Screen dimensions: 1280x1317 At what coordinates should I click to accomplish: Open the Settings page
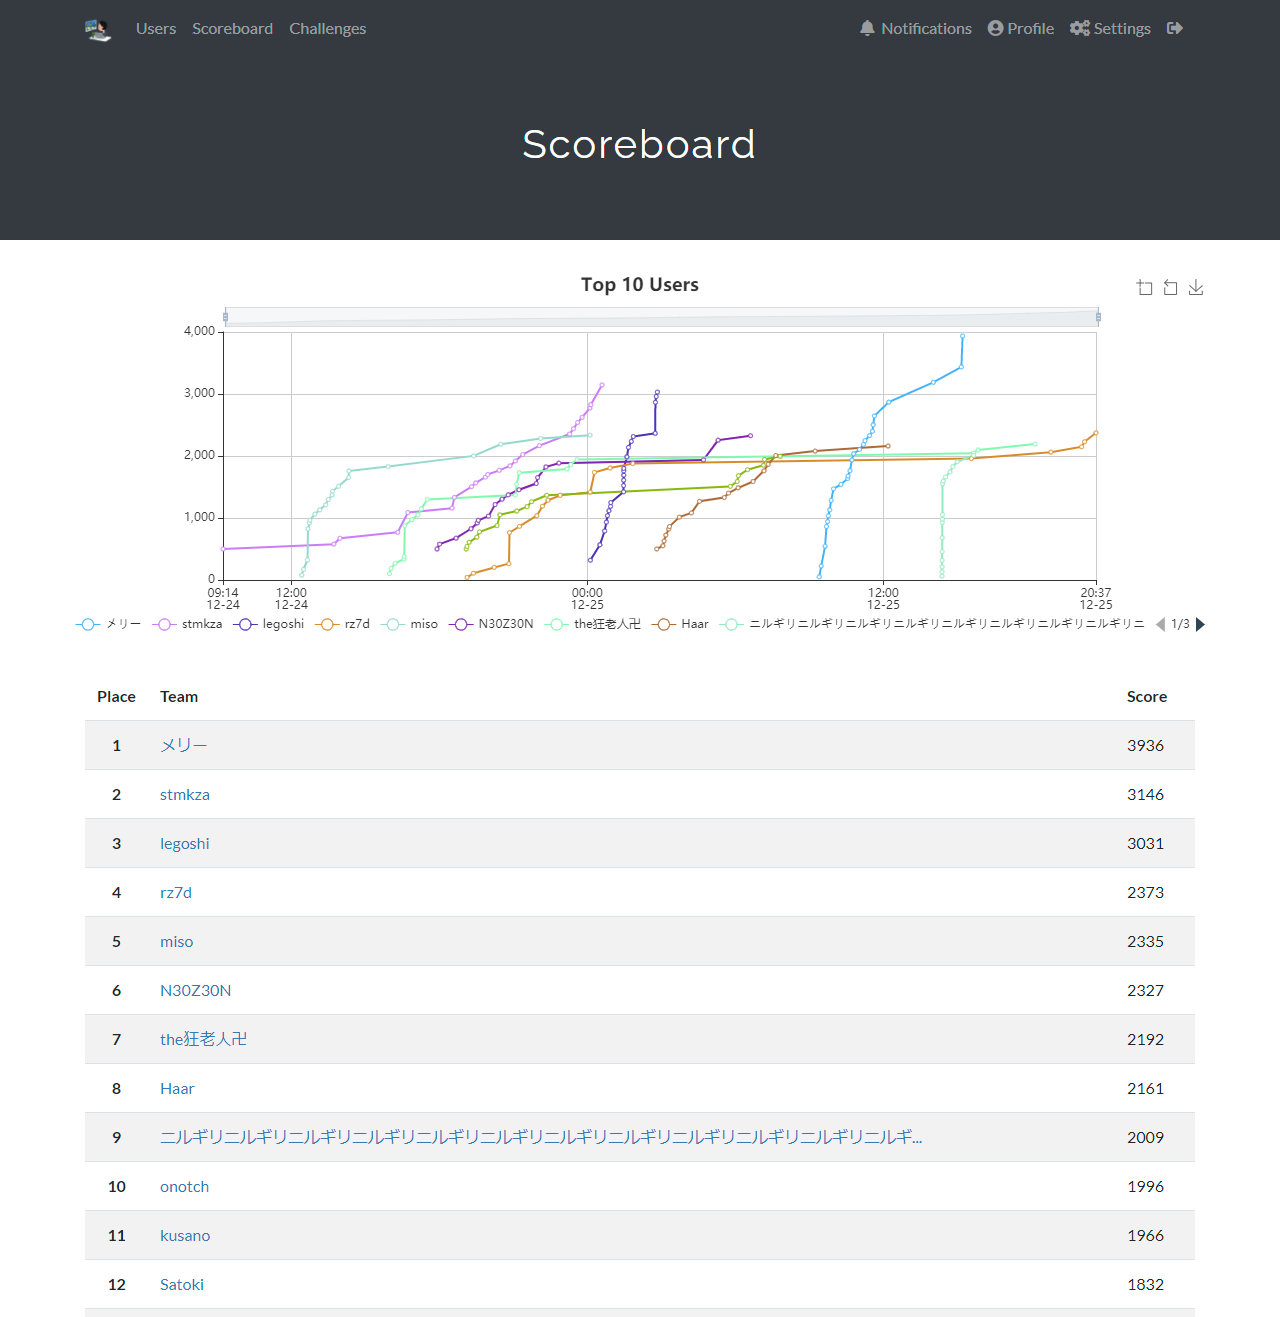pos(1110,29)
